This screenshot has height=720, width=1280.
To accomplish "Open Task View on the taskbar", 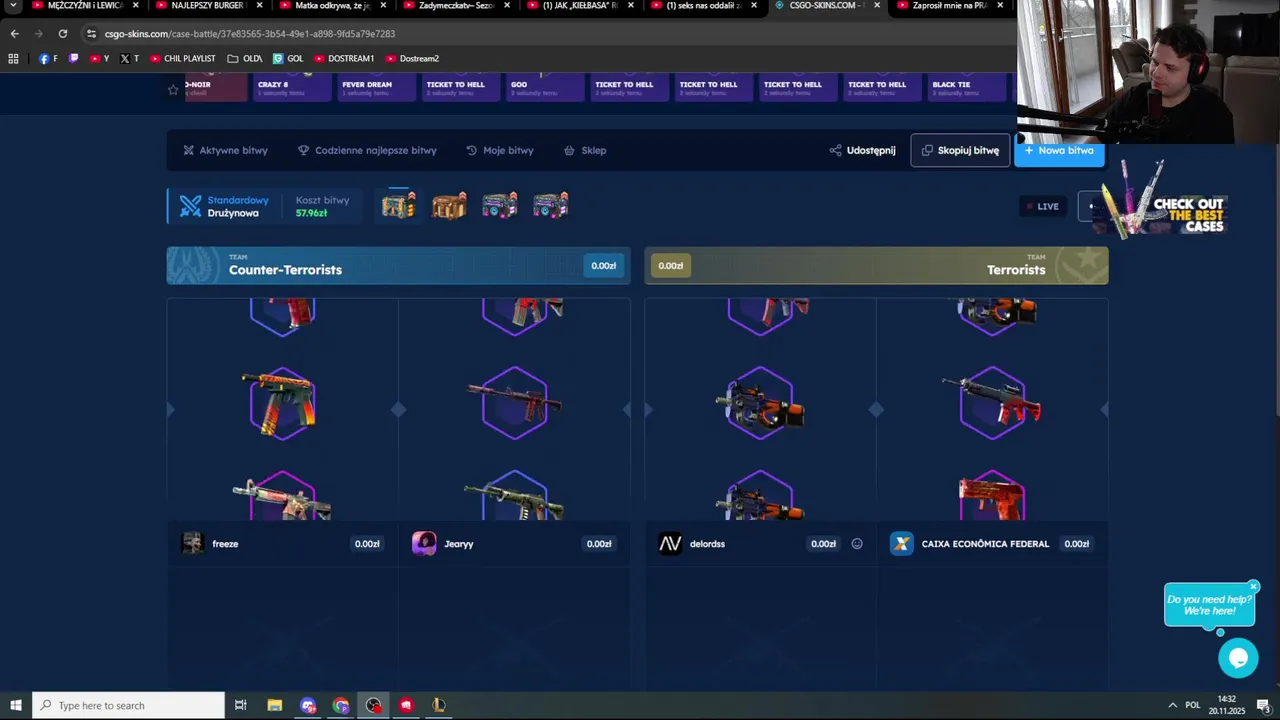I will [241, 705].
